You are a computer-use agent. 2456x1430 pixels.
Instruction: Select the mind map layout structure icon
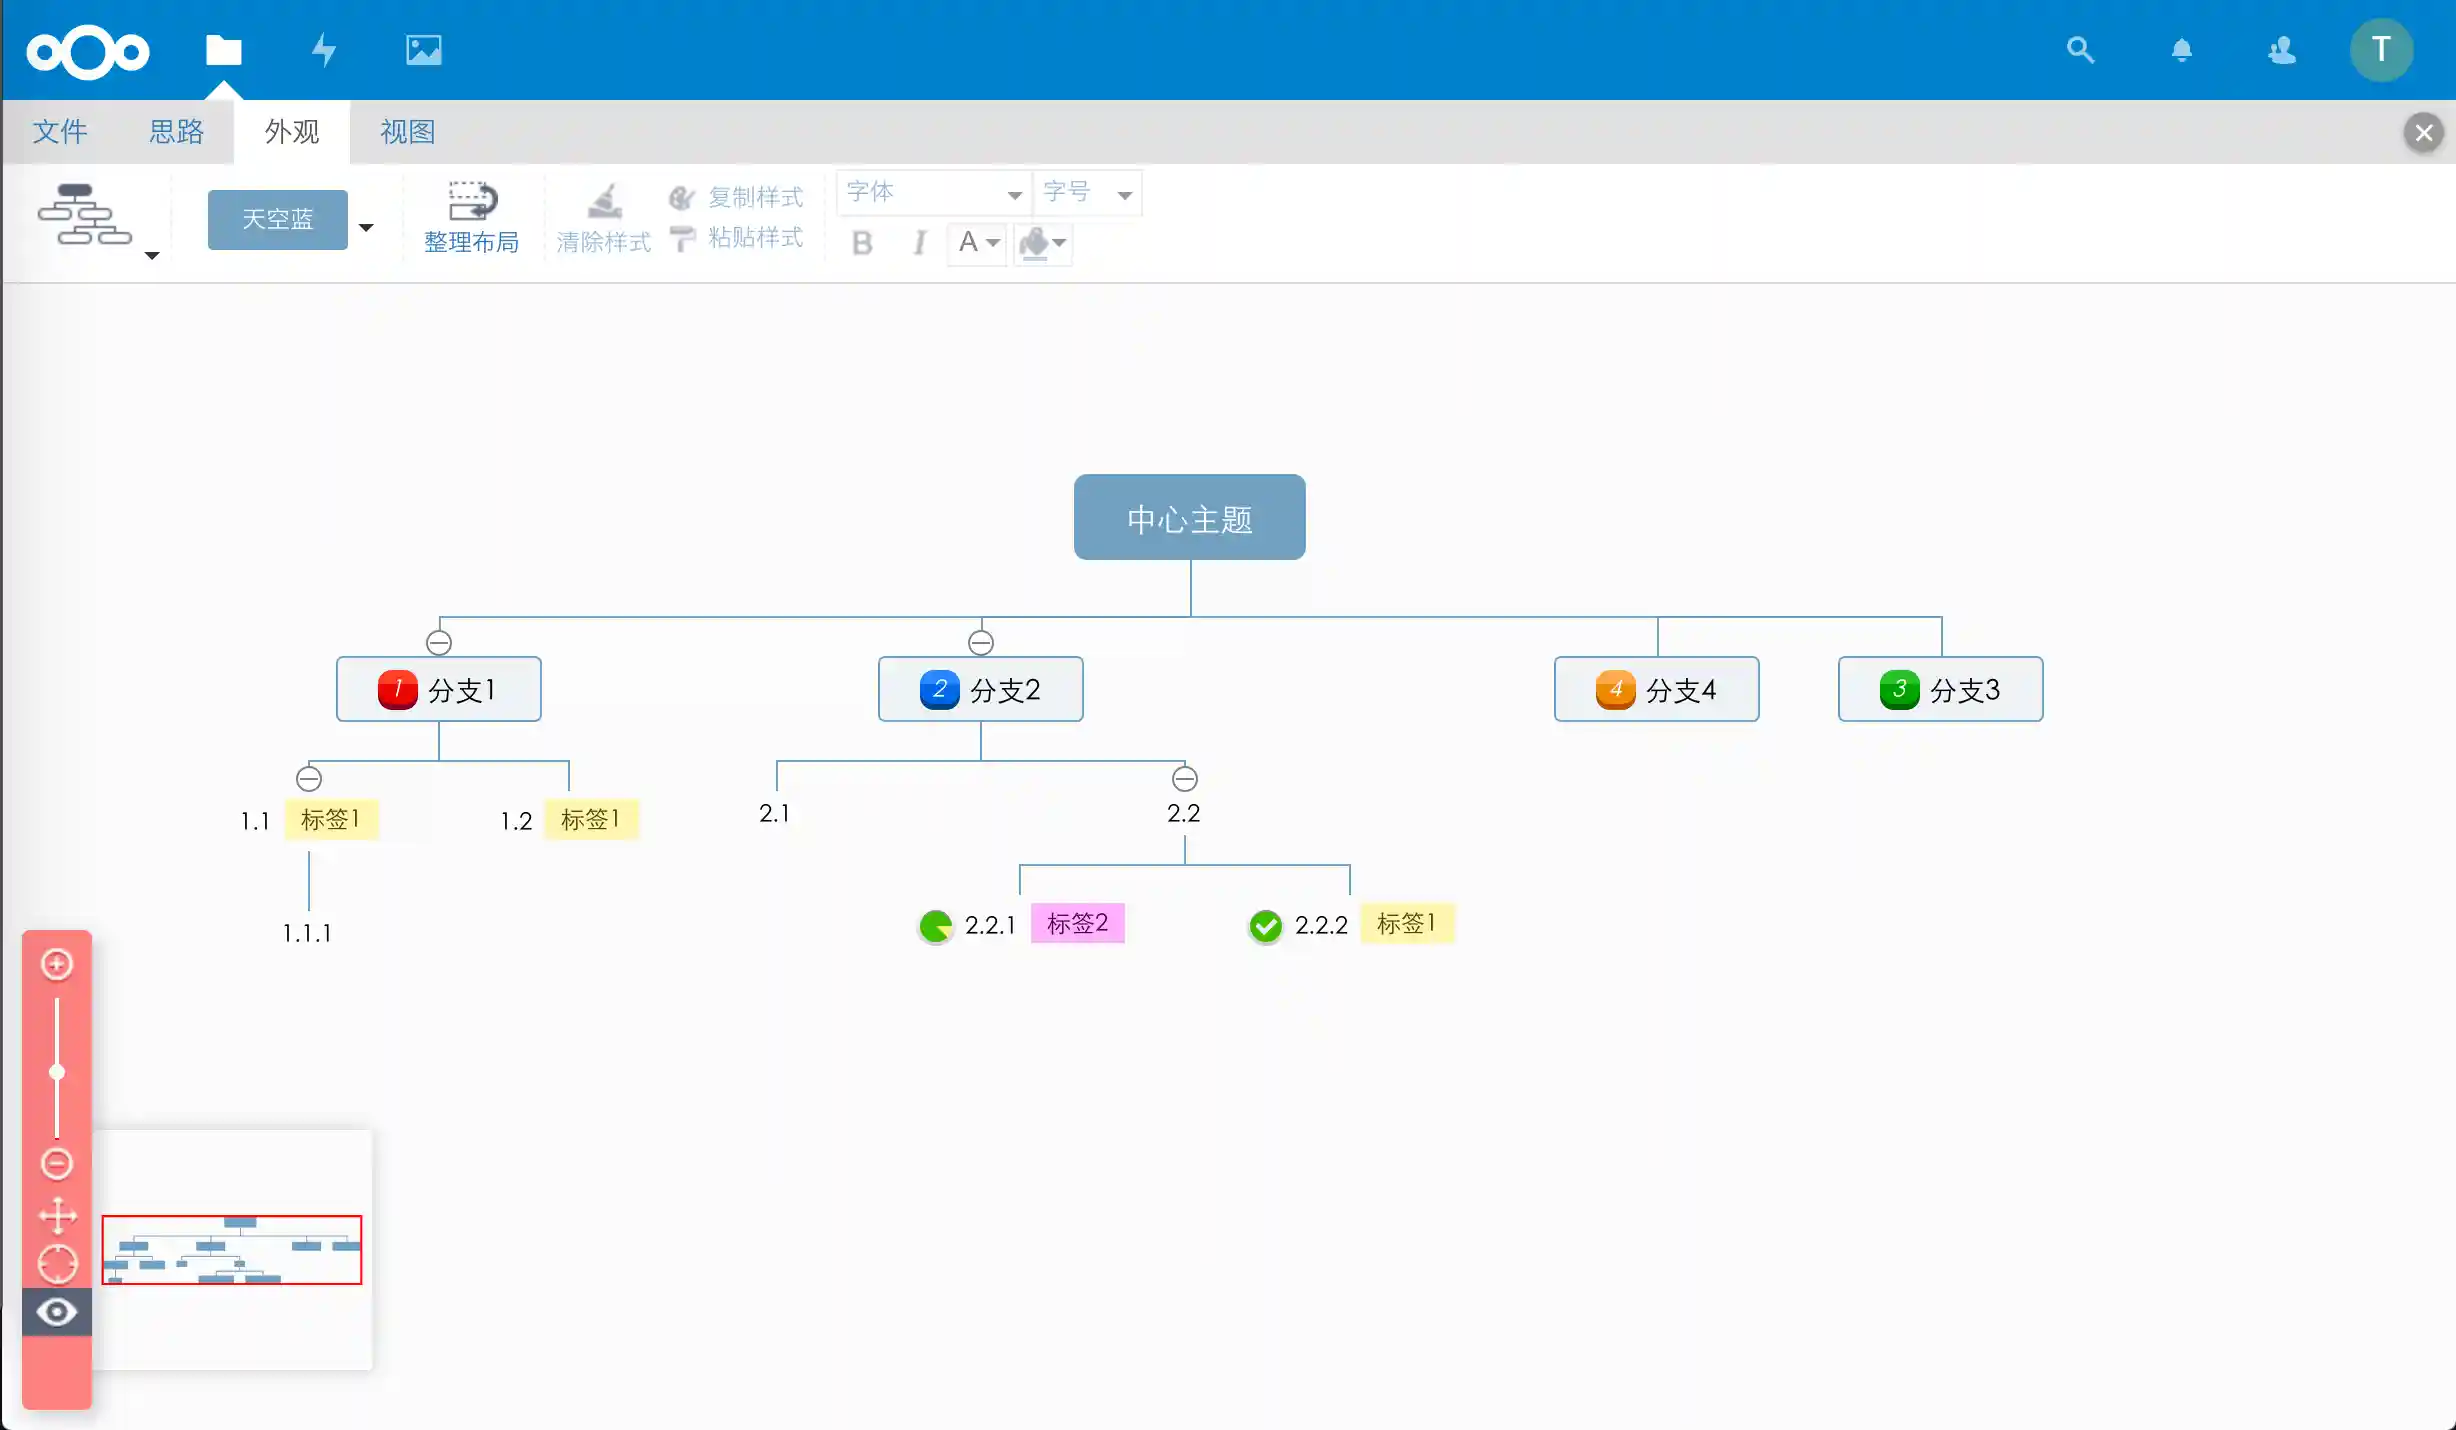point(84,215)
